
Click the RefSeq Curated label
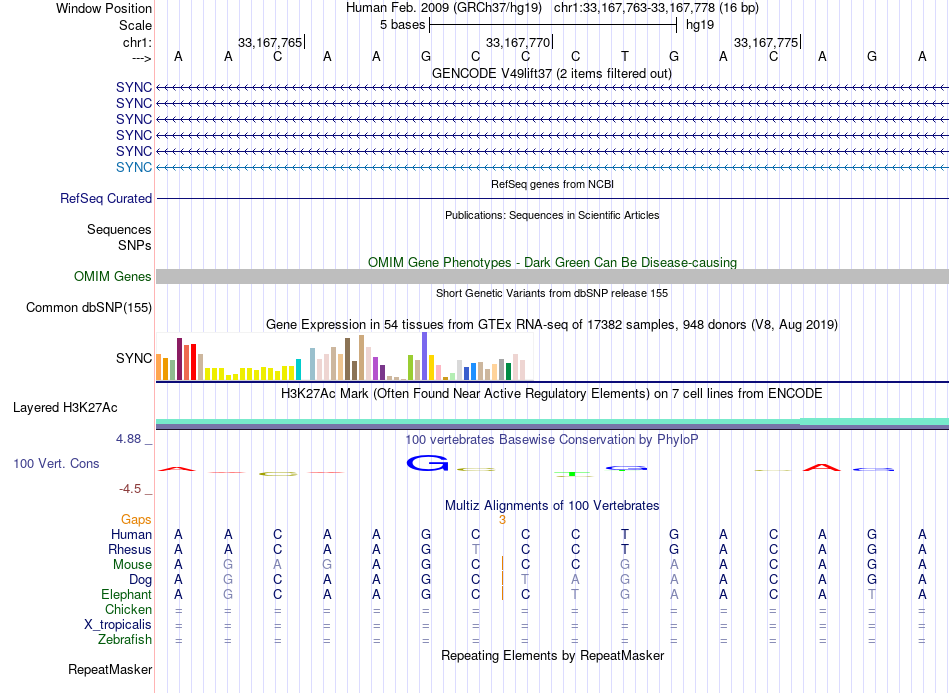106,198
